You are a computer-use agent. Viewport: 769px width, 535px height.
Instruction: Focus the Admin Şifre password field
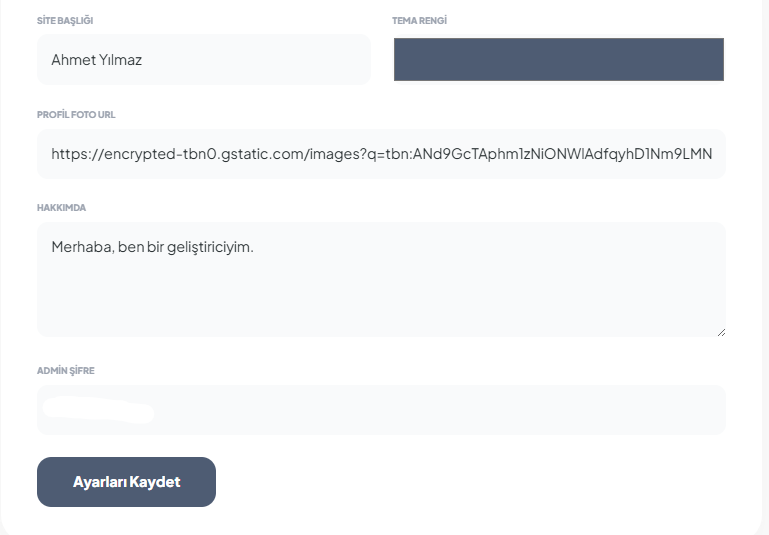381,410
